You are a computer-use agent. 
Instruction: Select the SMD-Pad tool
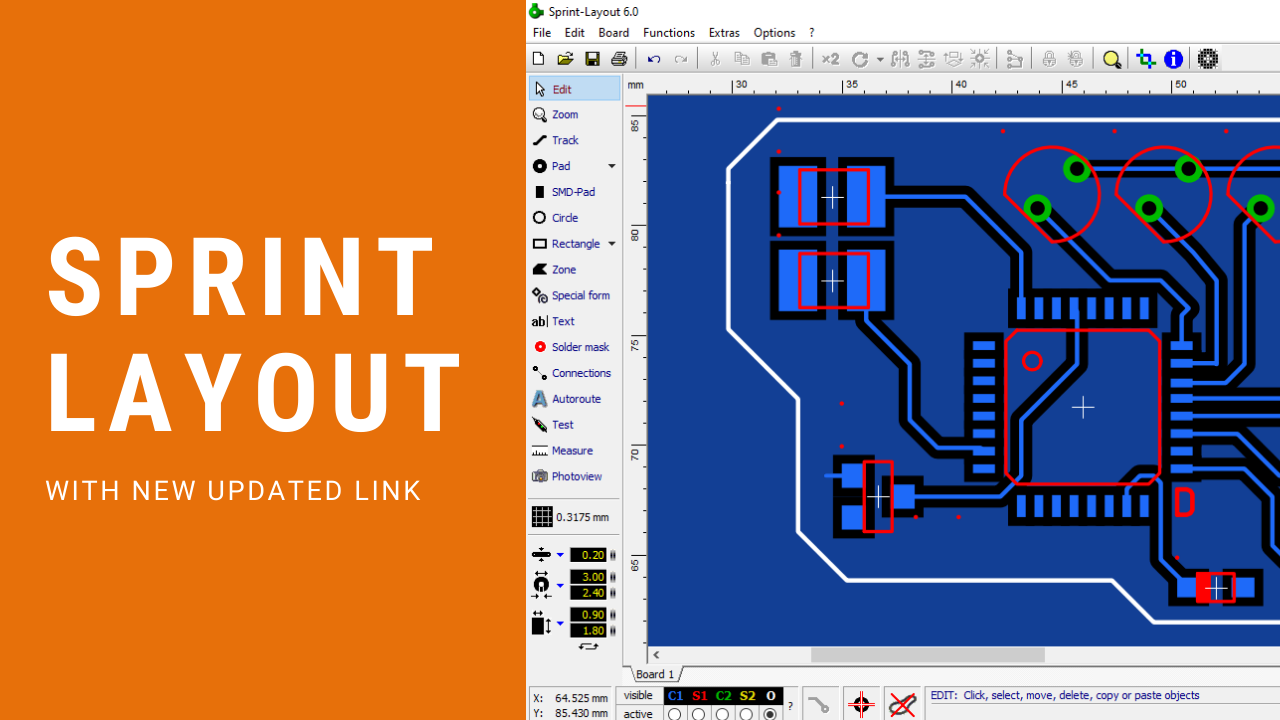click(x=574, y=192)
